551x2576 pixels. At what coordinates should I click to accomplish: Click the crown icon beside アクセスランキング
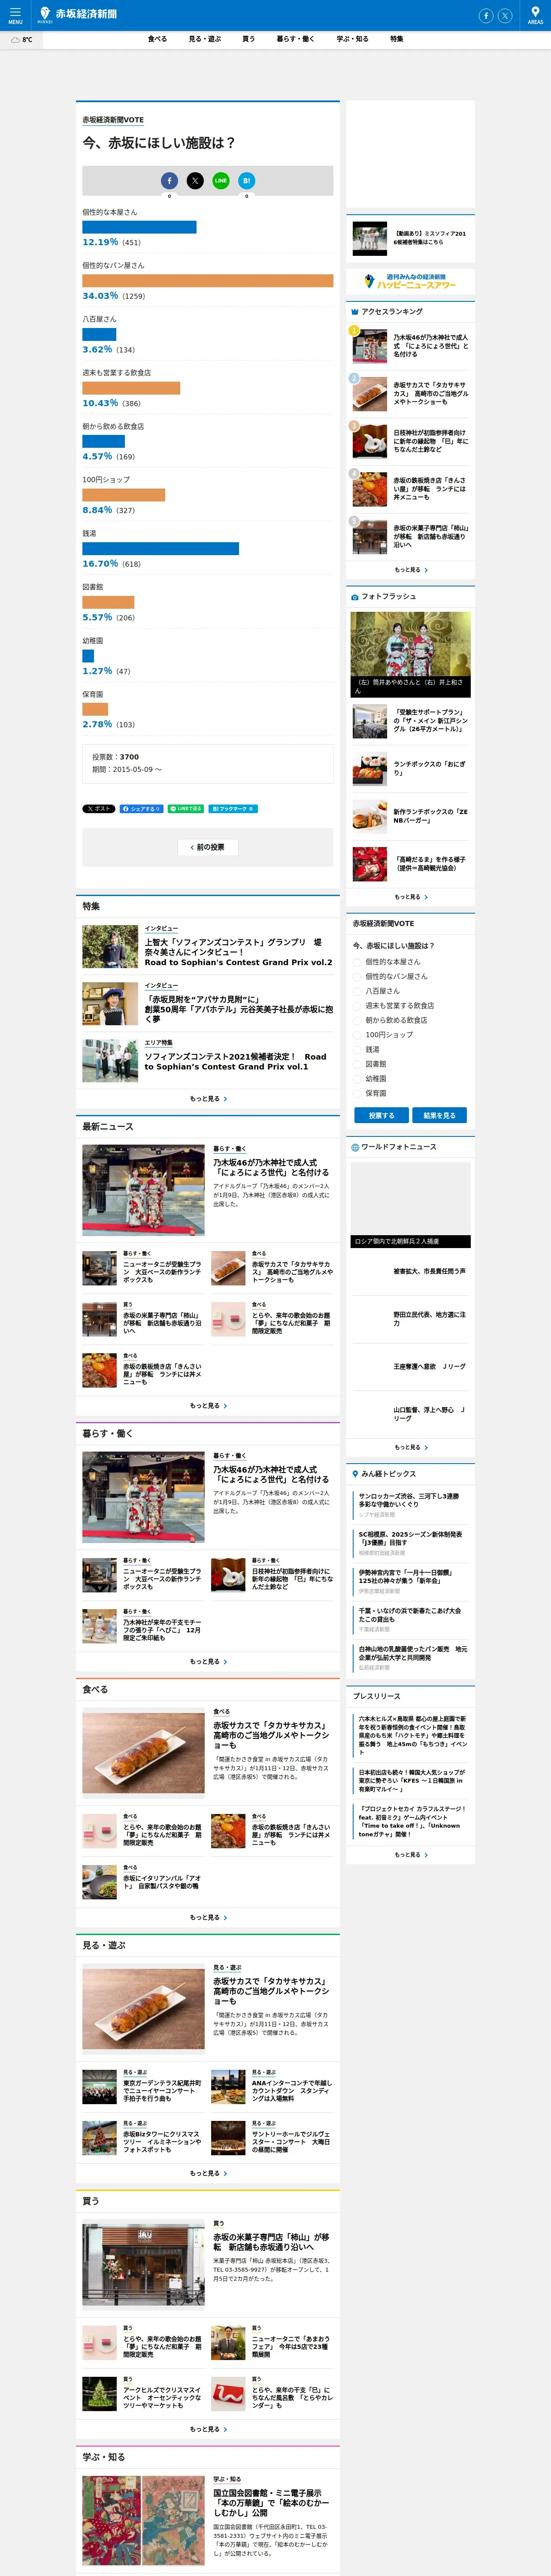point(354,312)
